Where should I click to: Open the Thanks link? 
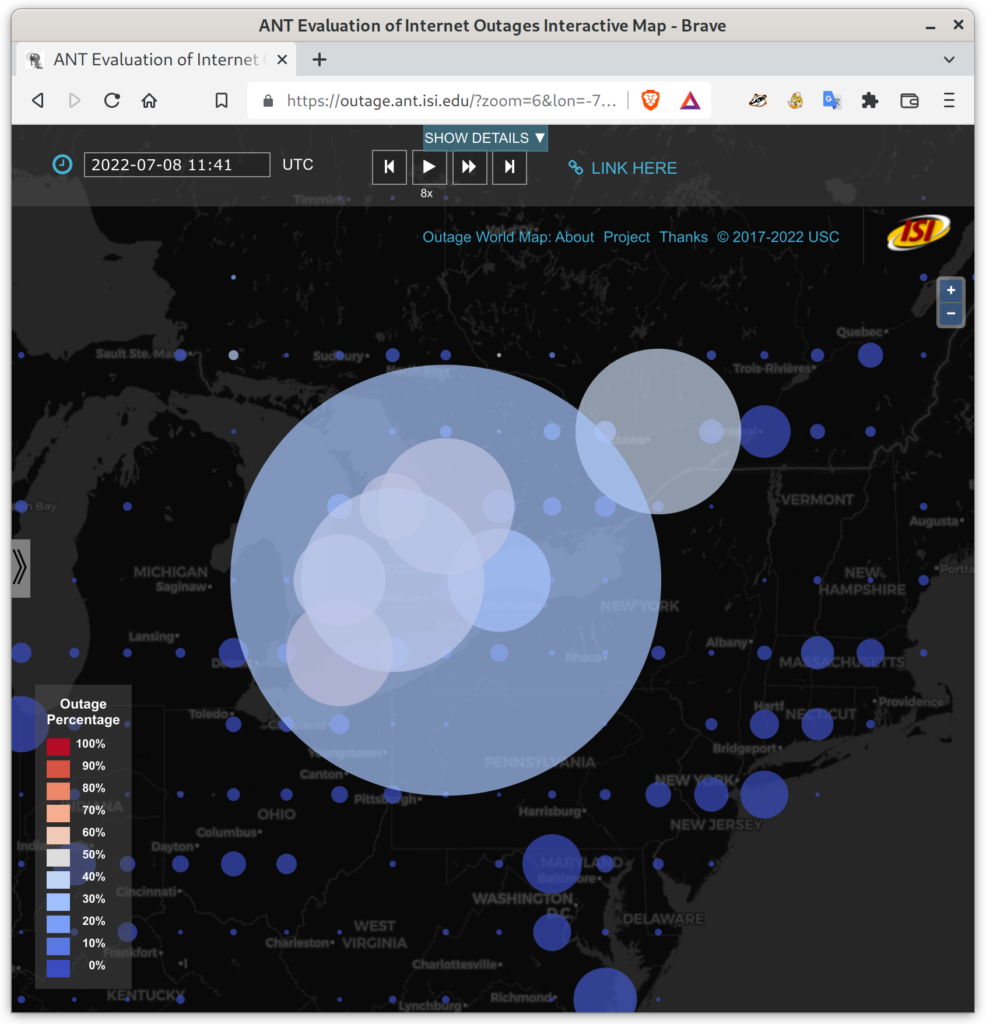(x=683, y=237)
